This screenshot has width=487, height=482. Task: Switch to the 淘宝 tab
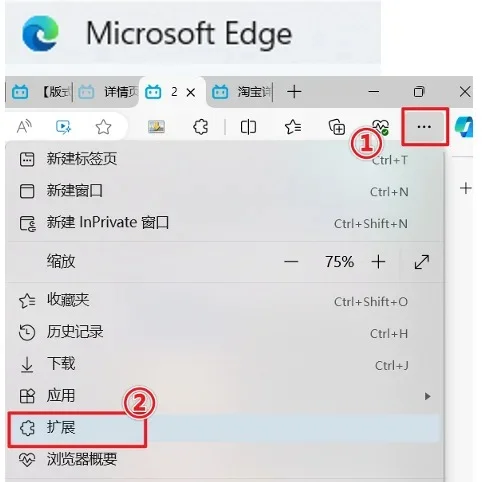pos(240,92)
